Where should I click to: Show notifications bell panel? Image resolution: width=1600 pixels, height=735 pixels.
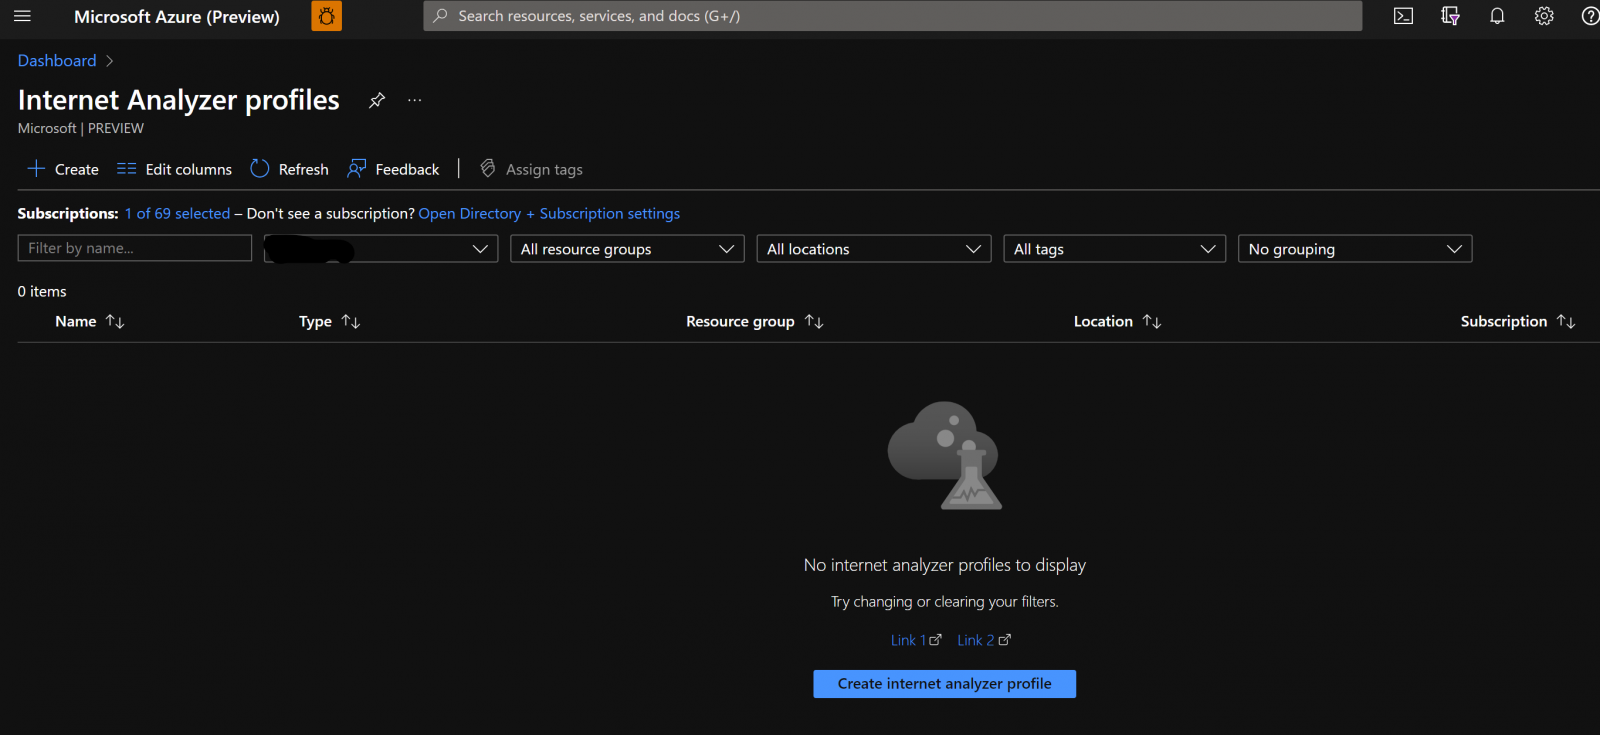coord(1497,16)
